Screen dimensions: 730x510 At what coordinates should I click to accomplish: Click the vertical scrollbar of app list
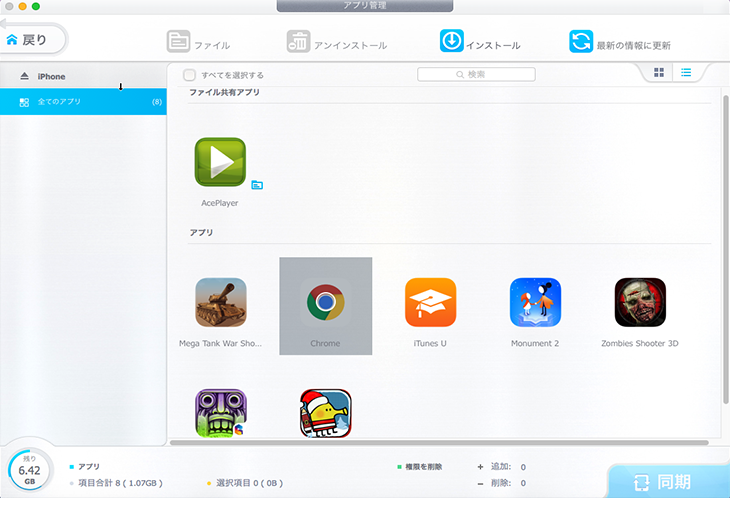[725, 249]
